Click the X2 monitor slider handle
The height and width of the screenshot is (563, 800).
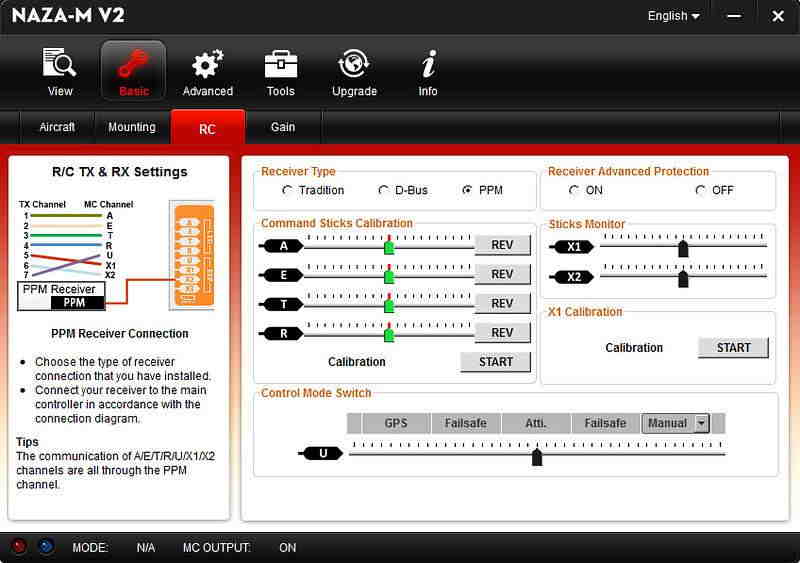pyautogui.click(x=683, y=279)
